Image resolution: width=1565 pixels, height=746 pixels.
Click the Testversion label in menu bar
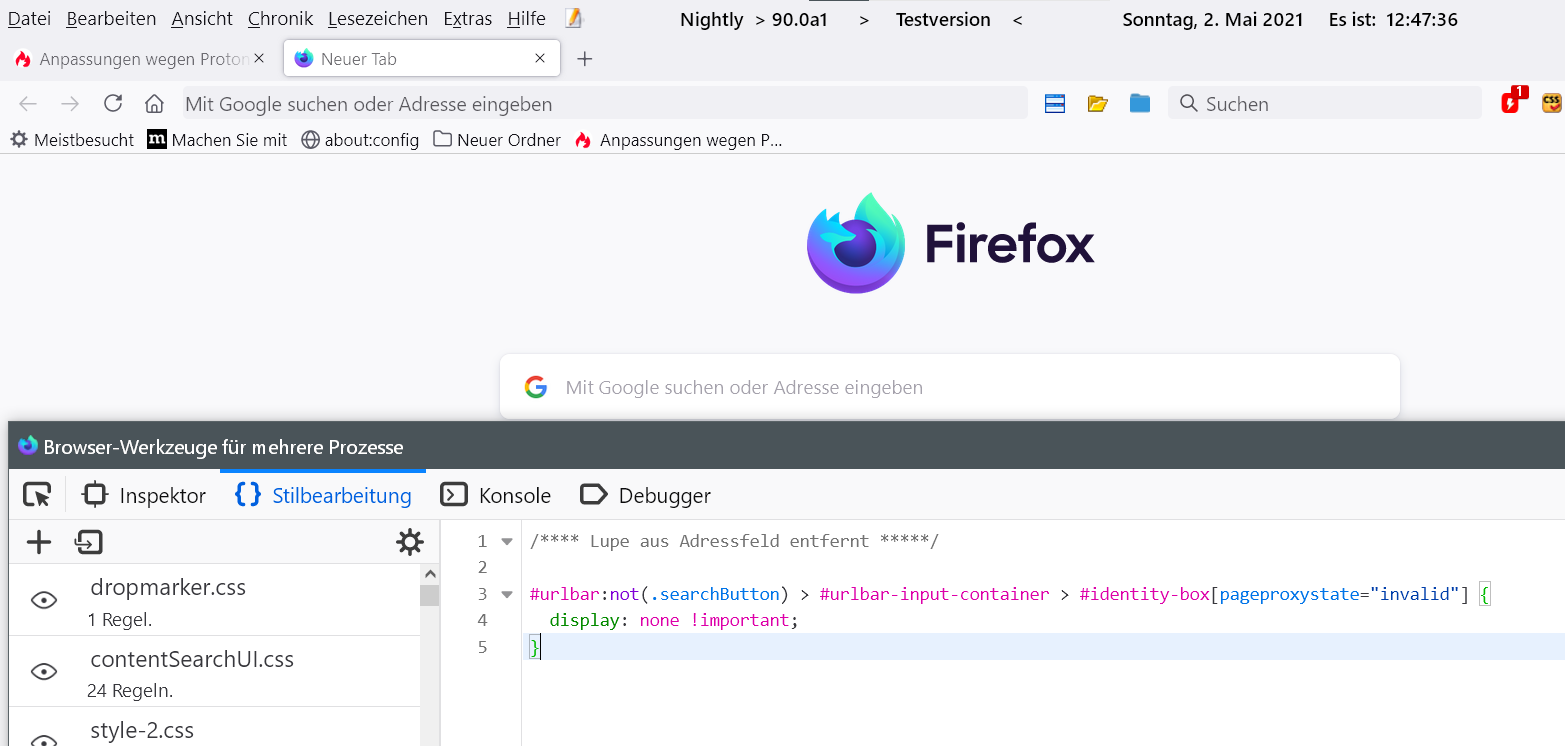click(x=943, y=19)
